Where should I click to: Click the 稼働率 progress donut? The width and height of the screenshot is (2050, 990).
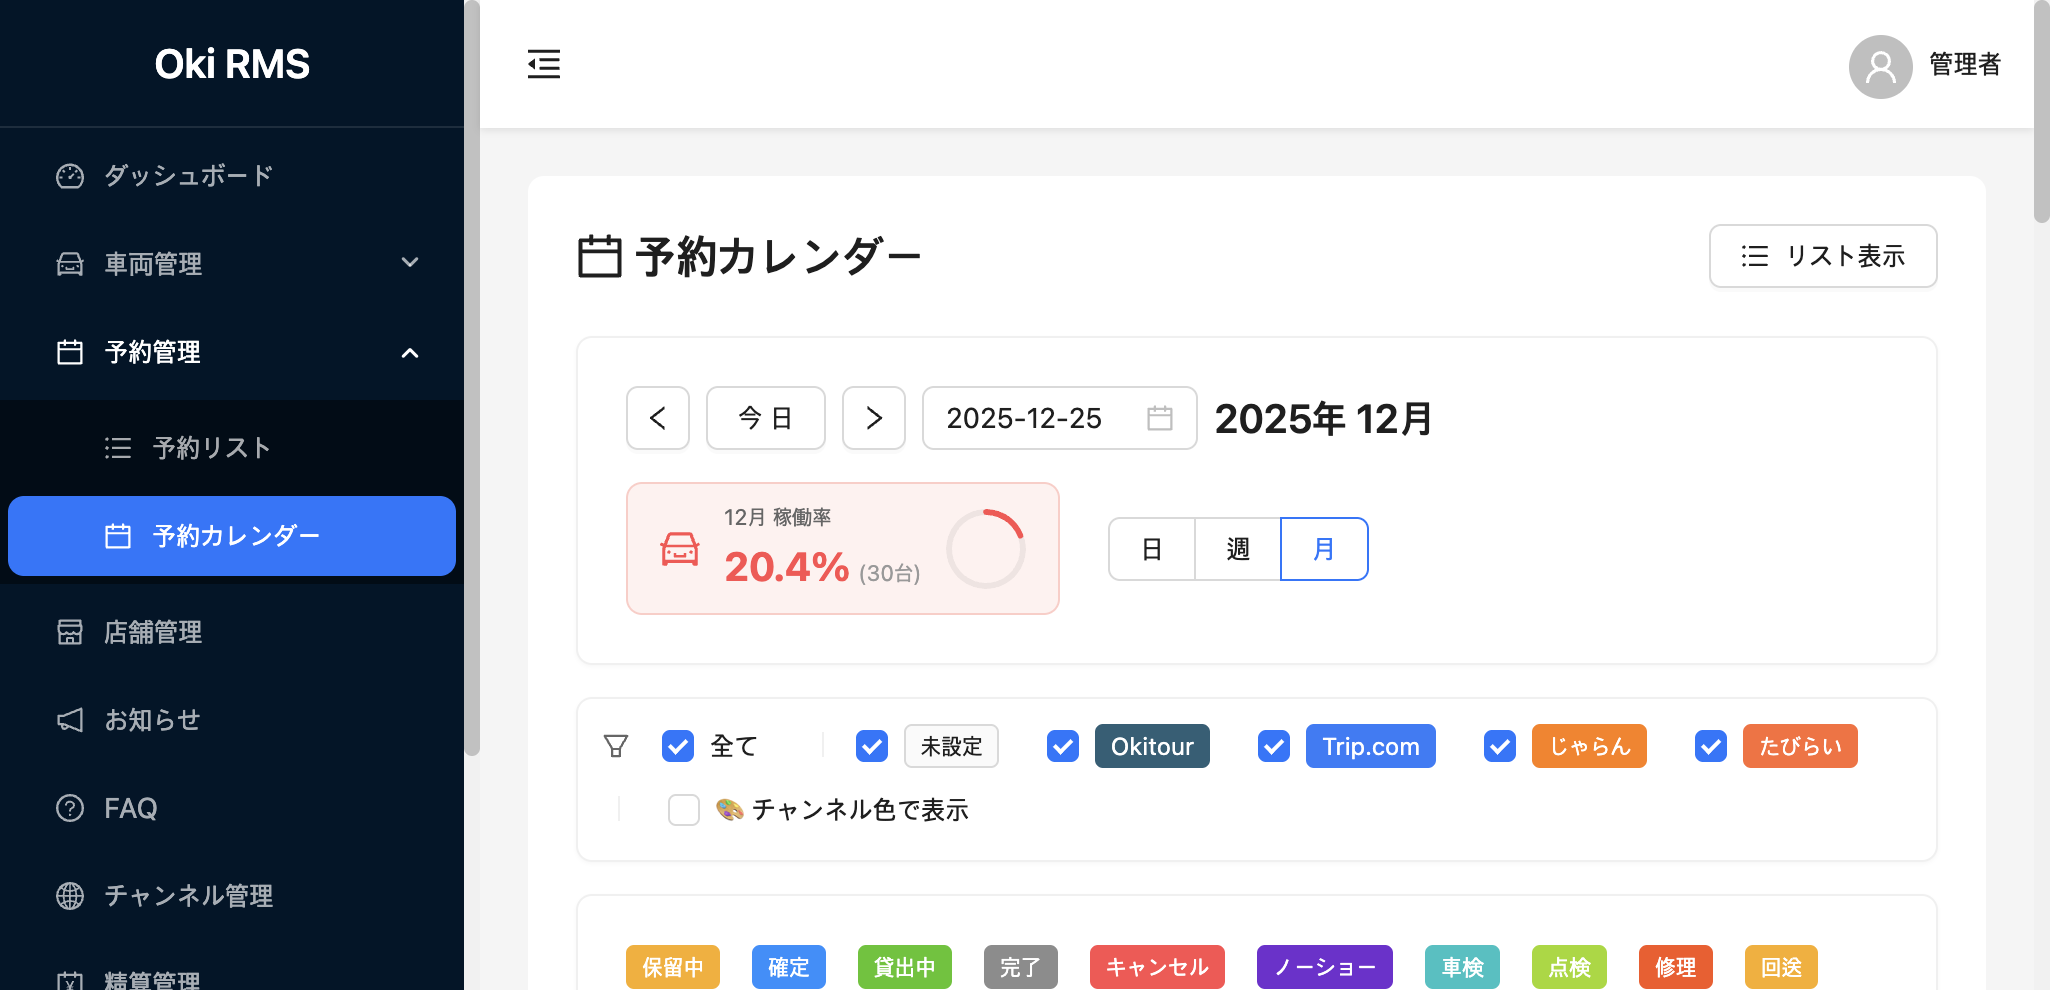click(985, 548)
